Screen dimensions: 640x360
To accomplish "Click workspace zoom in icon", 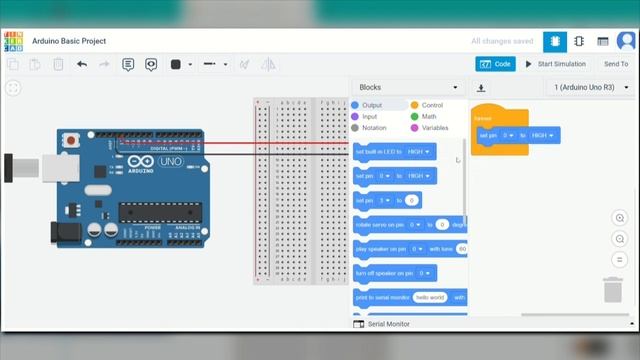I will [620, 218].
